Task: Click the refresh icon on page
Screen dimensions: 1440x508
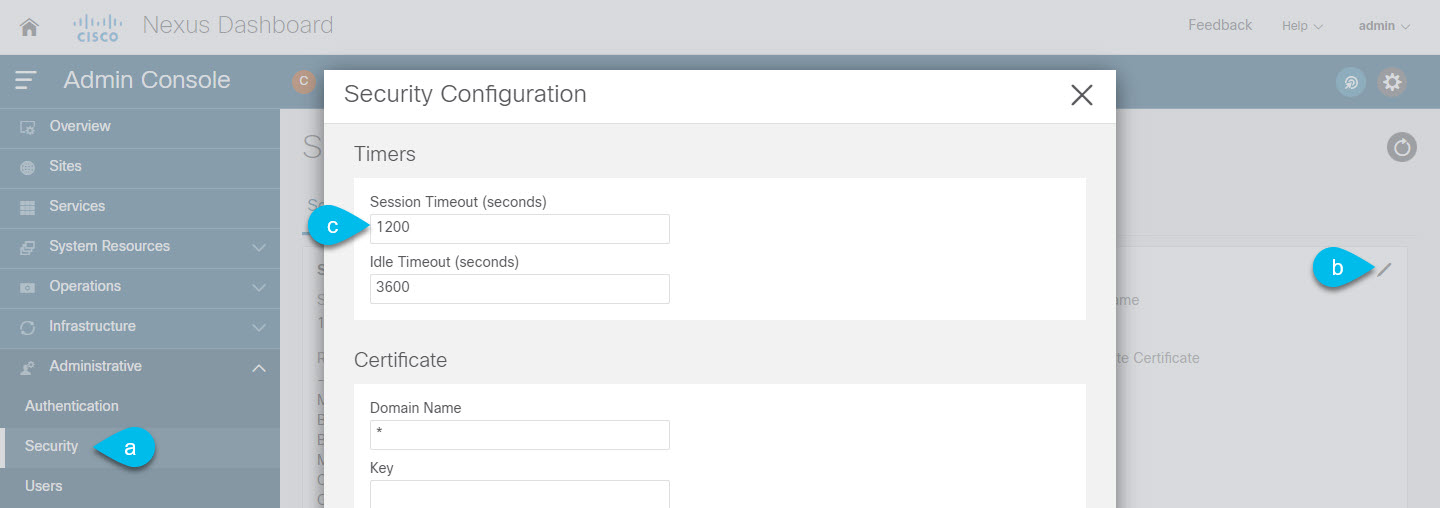Action: (1402, 148)
